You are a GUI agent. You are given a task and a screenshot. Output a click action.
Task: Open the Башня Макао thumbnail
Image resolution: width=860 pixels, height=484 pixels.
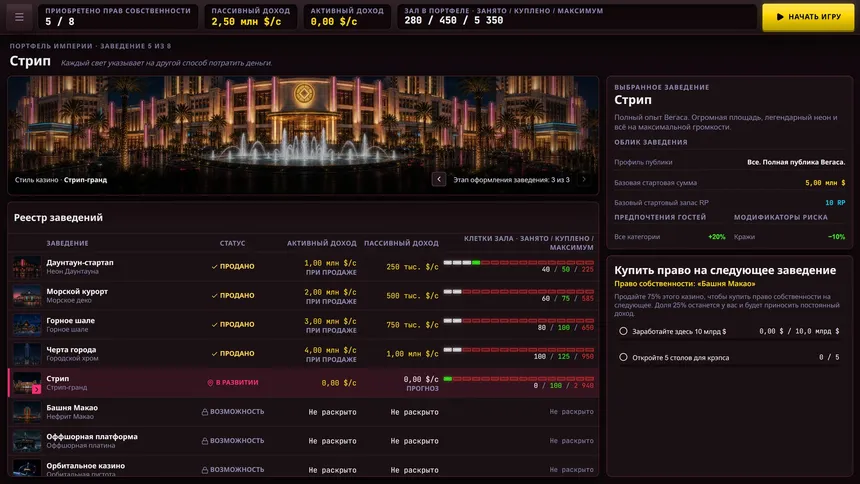tap(27, 412)
